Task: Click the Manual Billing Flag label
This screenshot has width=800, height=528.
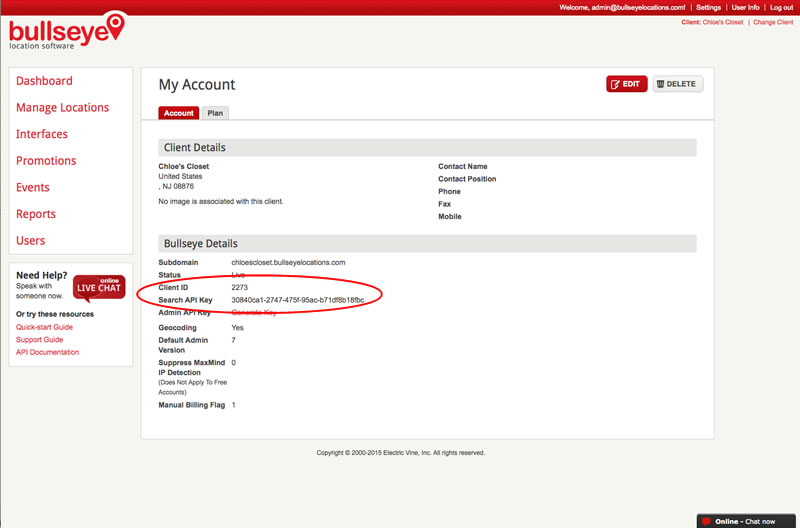Action: coord(192,405)
